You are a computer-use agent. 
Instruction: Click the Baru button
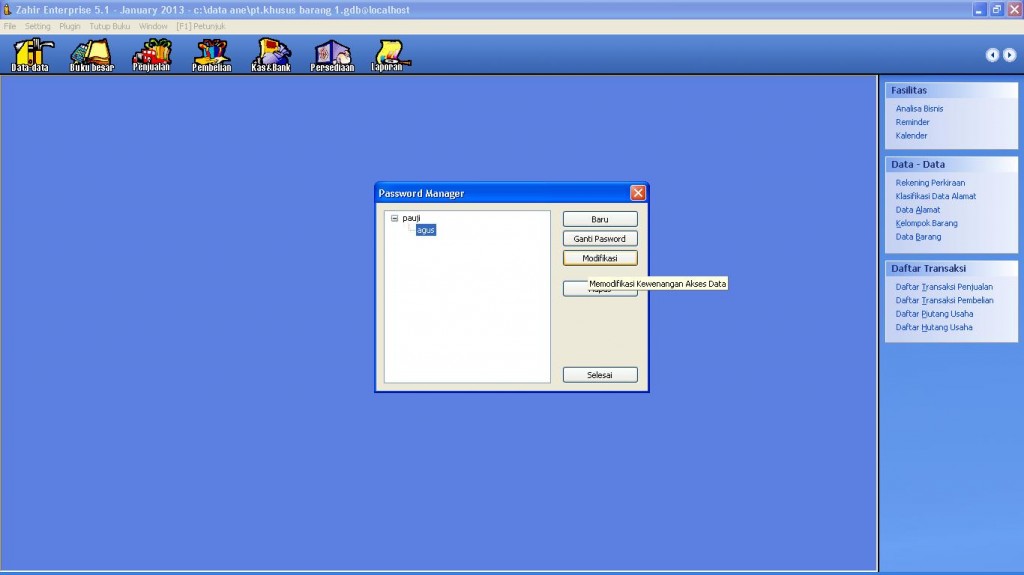[600, 219]
